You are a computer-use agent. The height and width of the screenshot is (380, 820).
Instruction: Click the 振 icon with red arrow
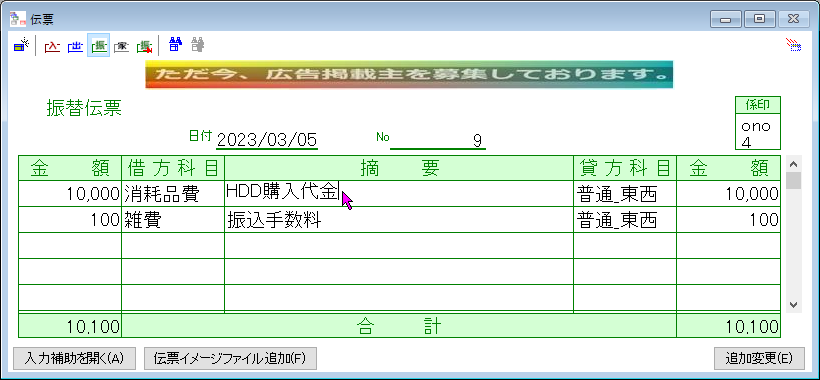(x=144, y=46)
